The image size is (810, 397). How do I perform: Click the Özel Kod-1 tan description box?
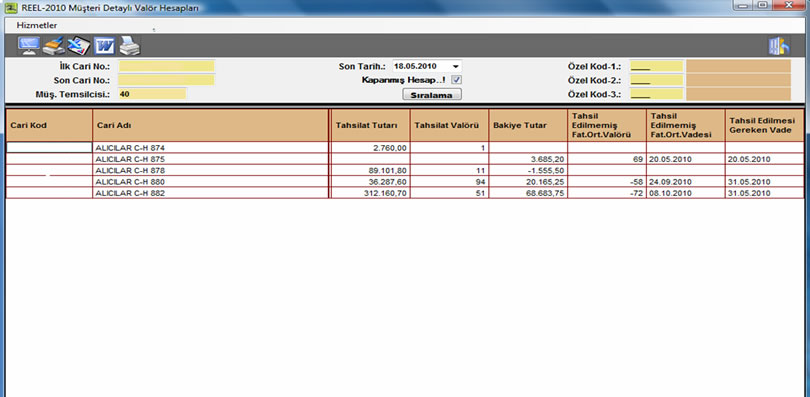[x=738, y=66]
